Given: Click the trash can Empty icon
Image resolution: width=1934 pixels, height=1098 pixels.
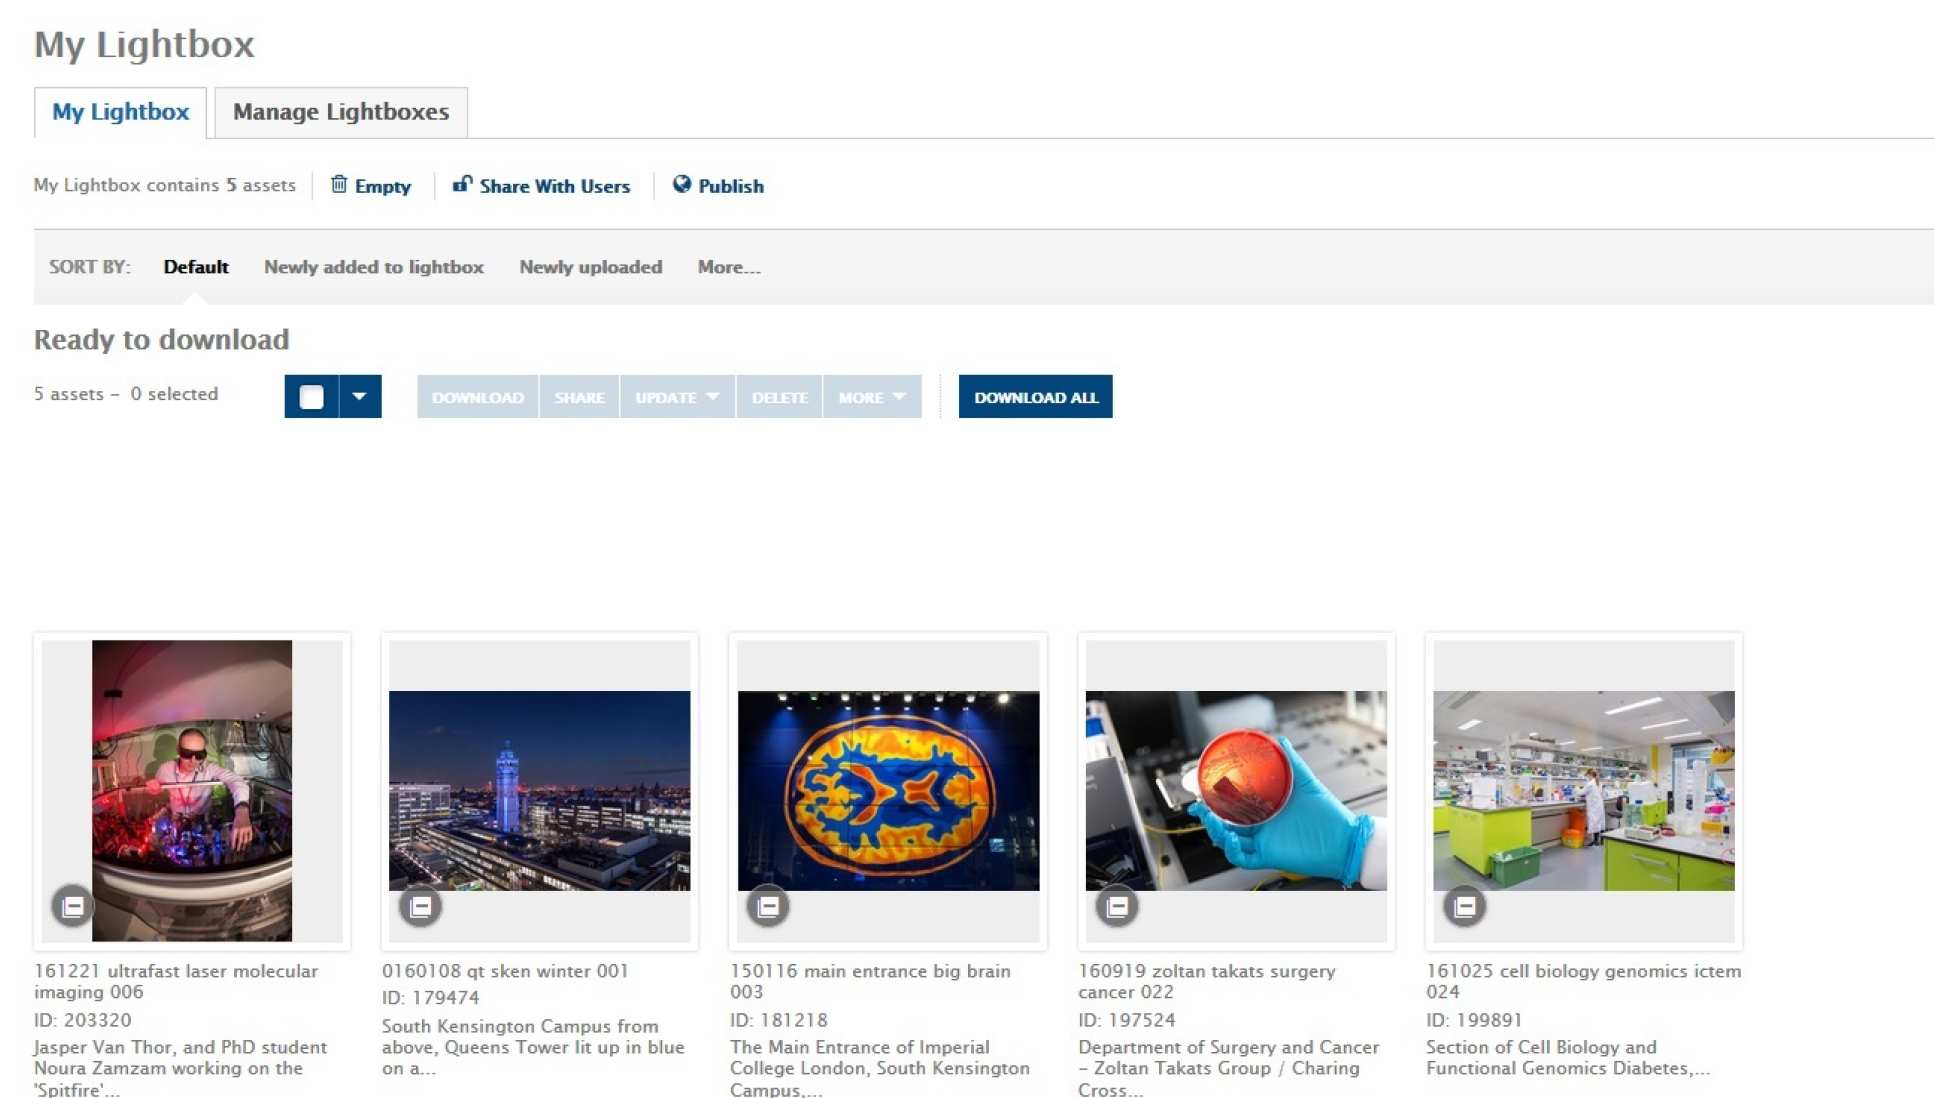Looking at the screenshot, I should 339,185.
